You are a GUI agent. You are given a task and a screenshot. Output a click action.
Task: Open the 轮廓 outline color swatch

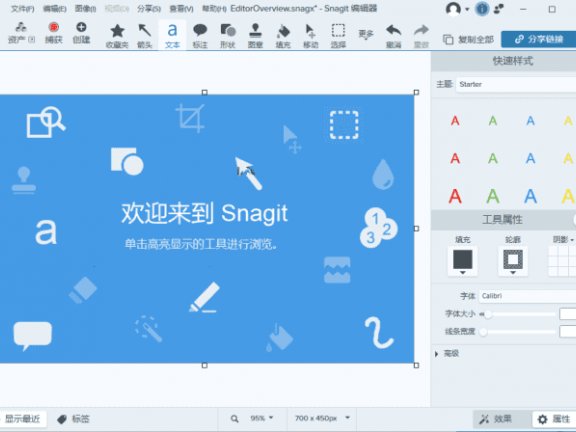click(x=513, y=261)
